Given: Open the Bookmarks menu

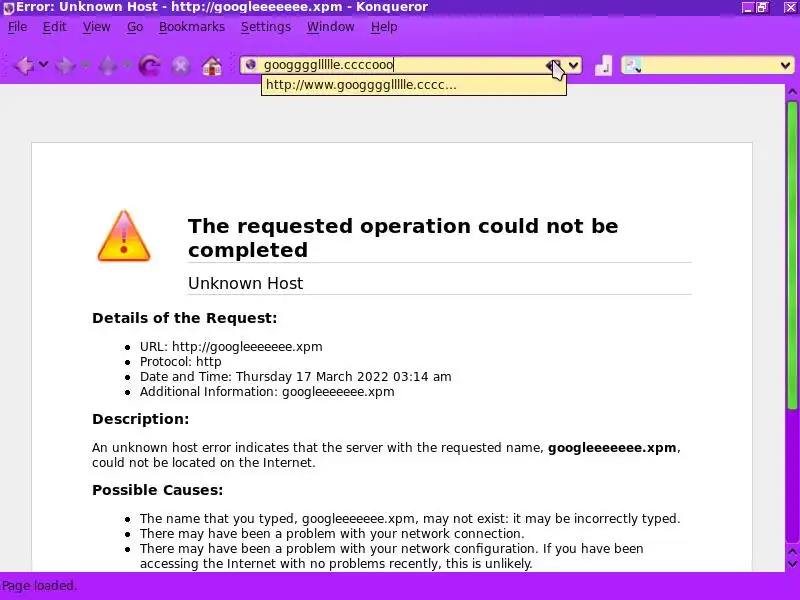Looking at the screenshot, I should pyautogui.click(x=192, y=27).
